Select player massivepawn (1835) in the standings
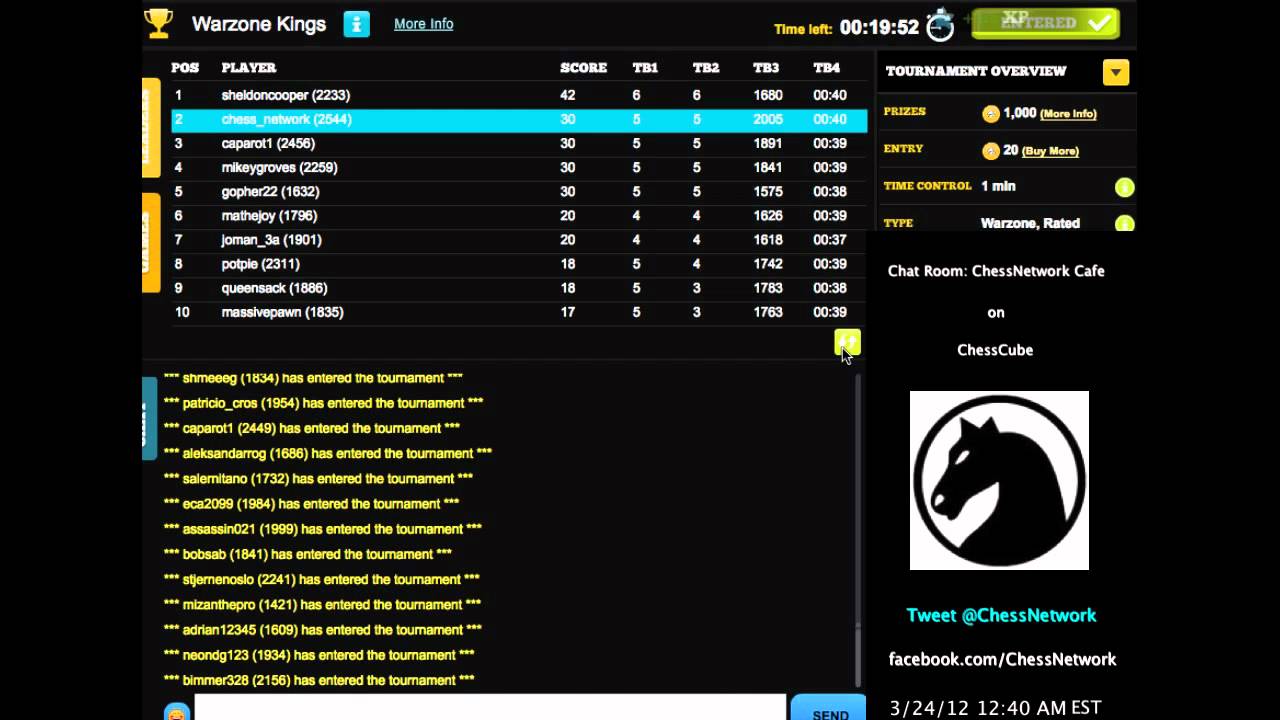The height and width of the screenshot is (720, 1280). (x=519, y=312)
